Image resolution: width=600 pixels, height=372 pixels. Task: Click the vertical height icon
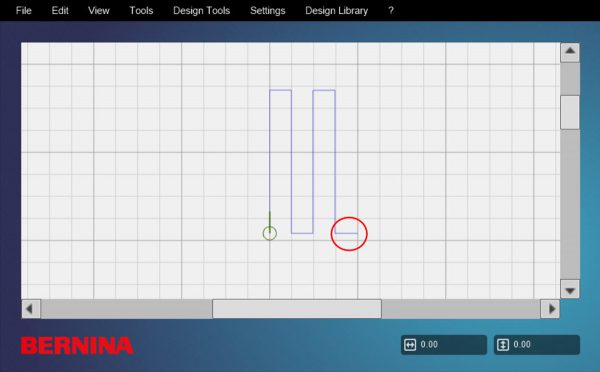(x=503, y=345)
